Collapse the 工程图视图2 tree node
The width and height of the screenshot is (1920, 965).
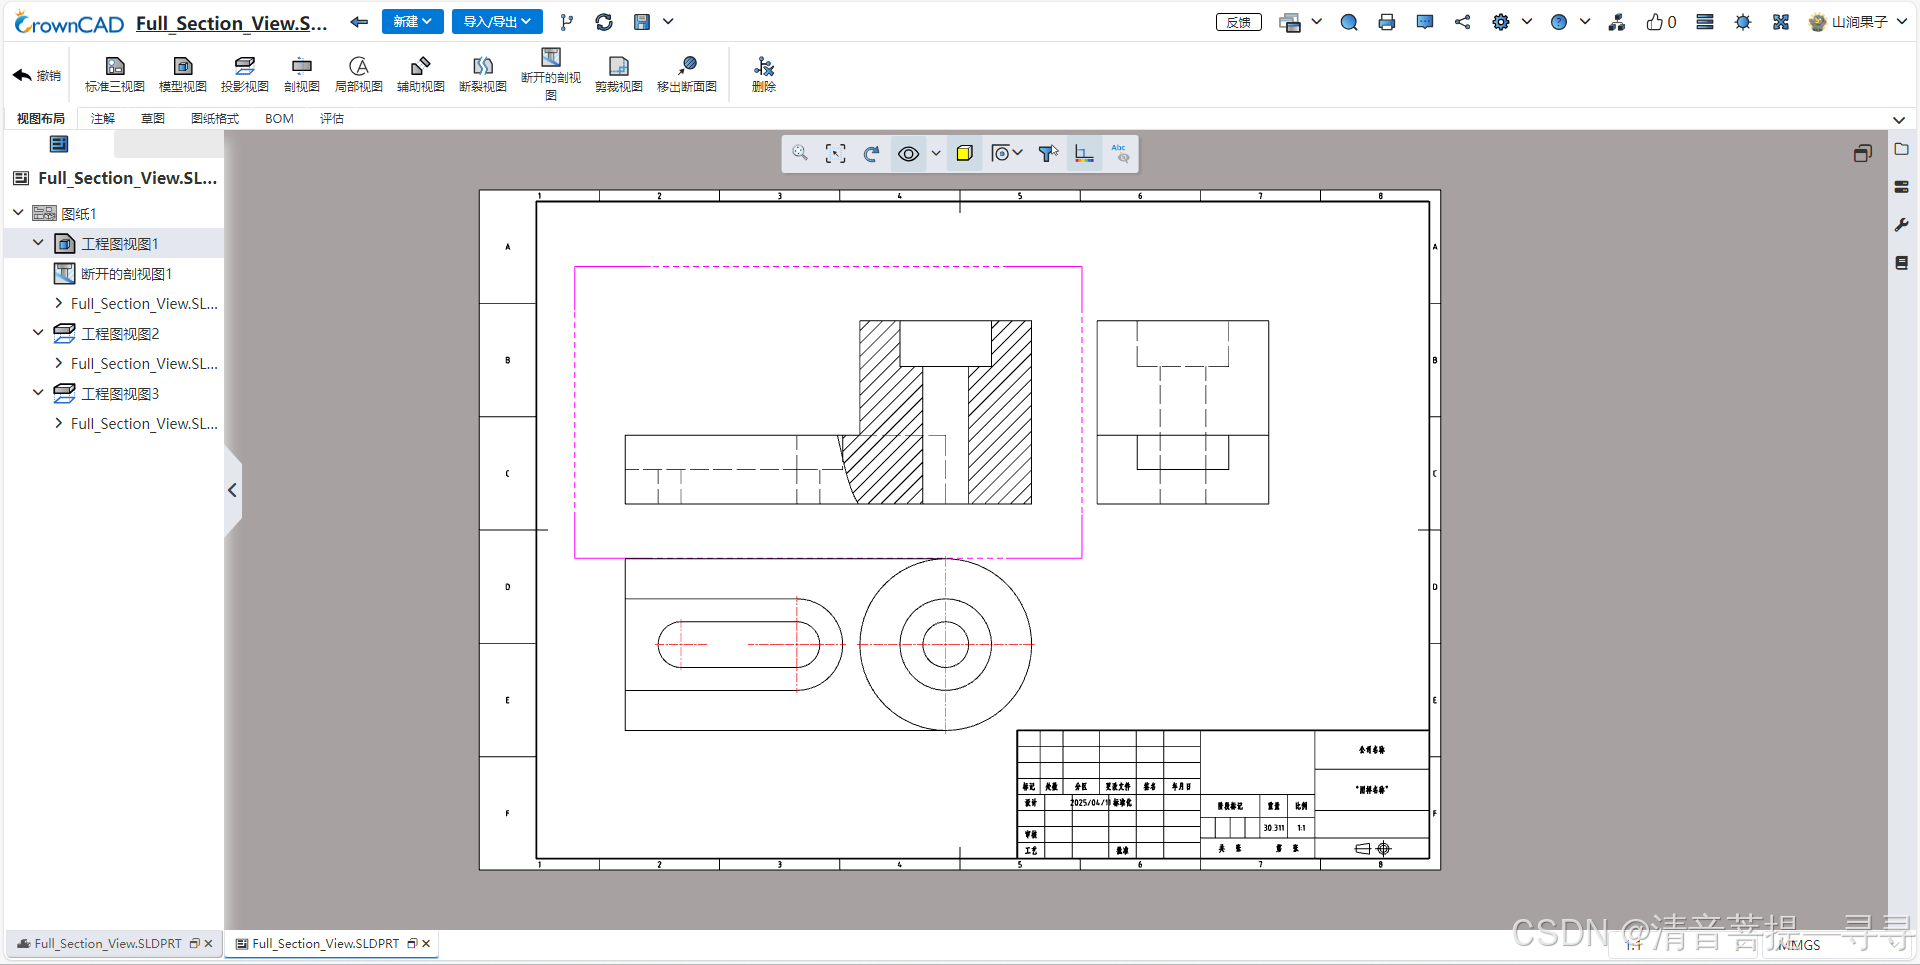point(38,333)
